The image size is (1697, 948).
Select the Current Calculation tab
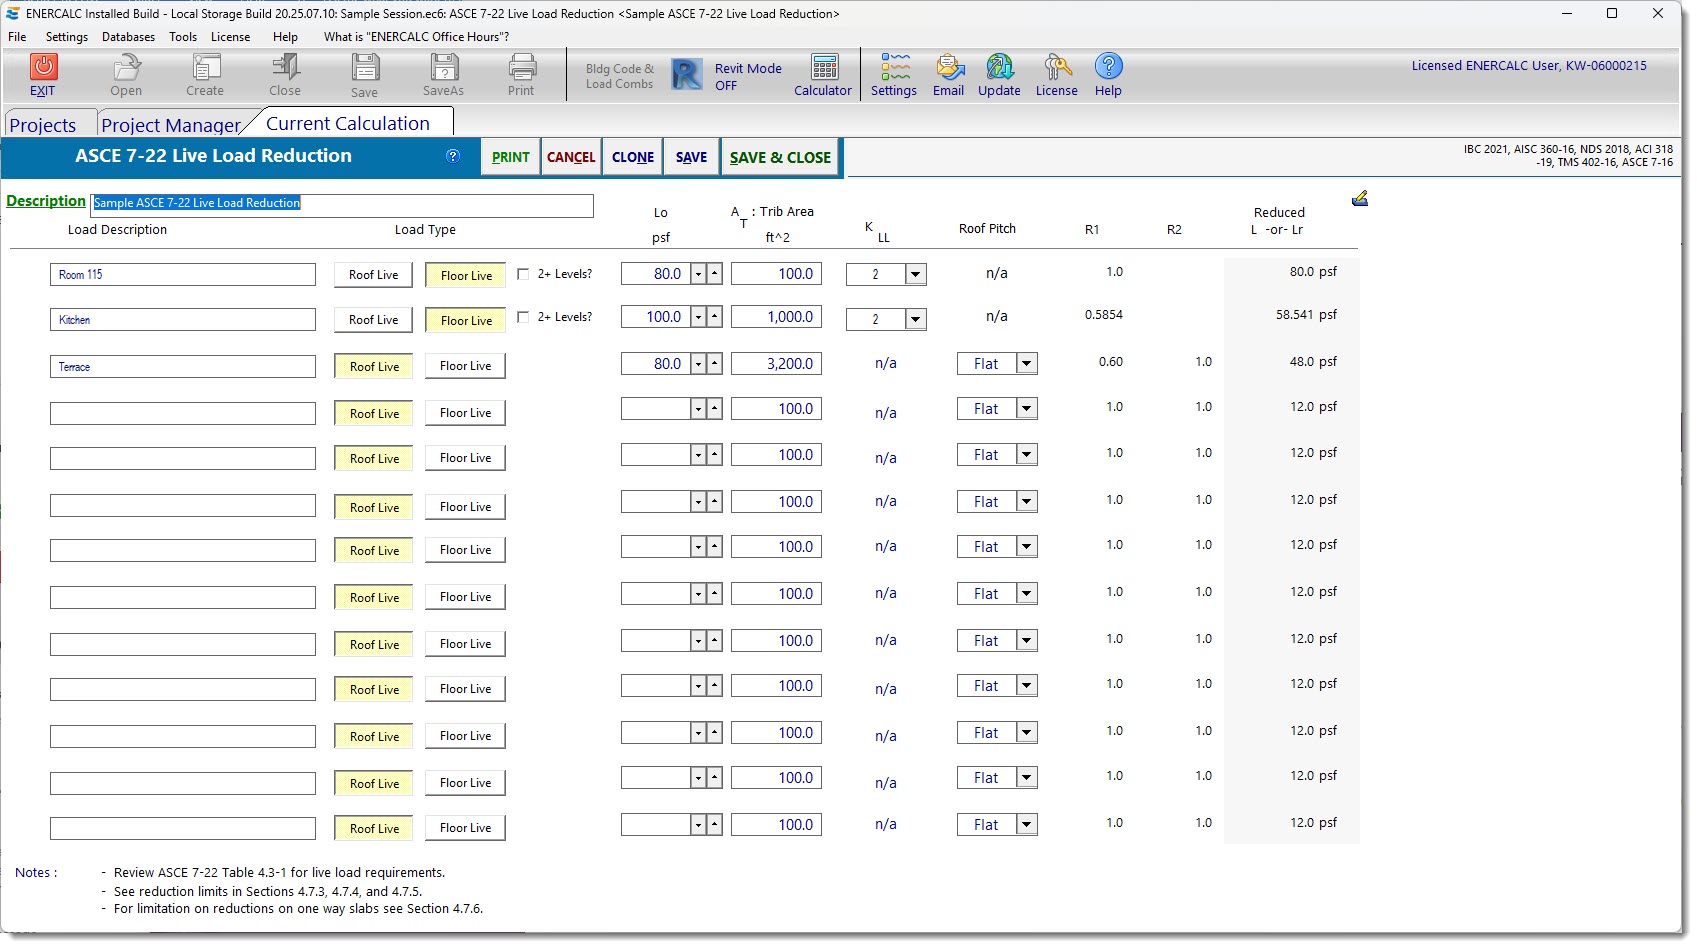point(348,123)
